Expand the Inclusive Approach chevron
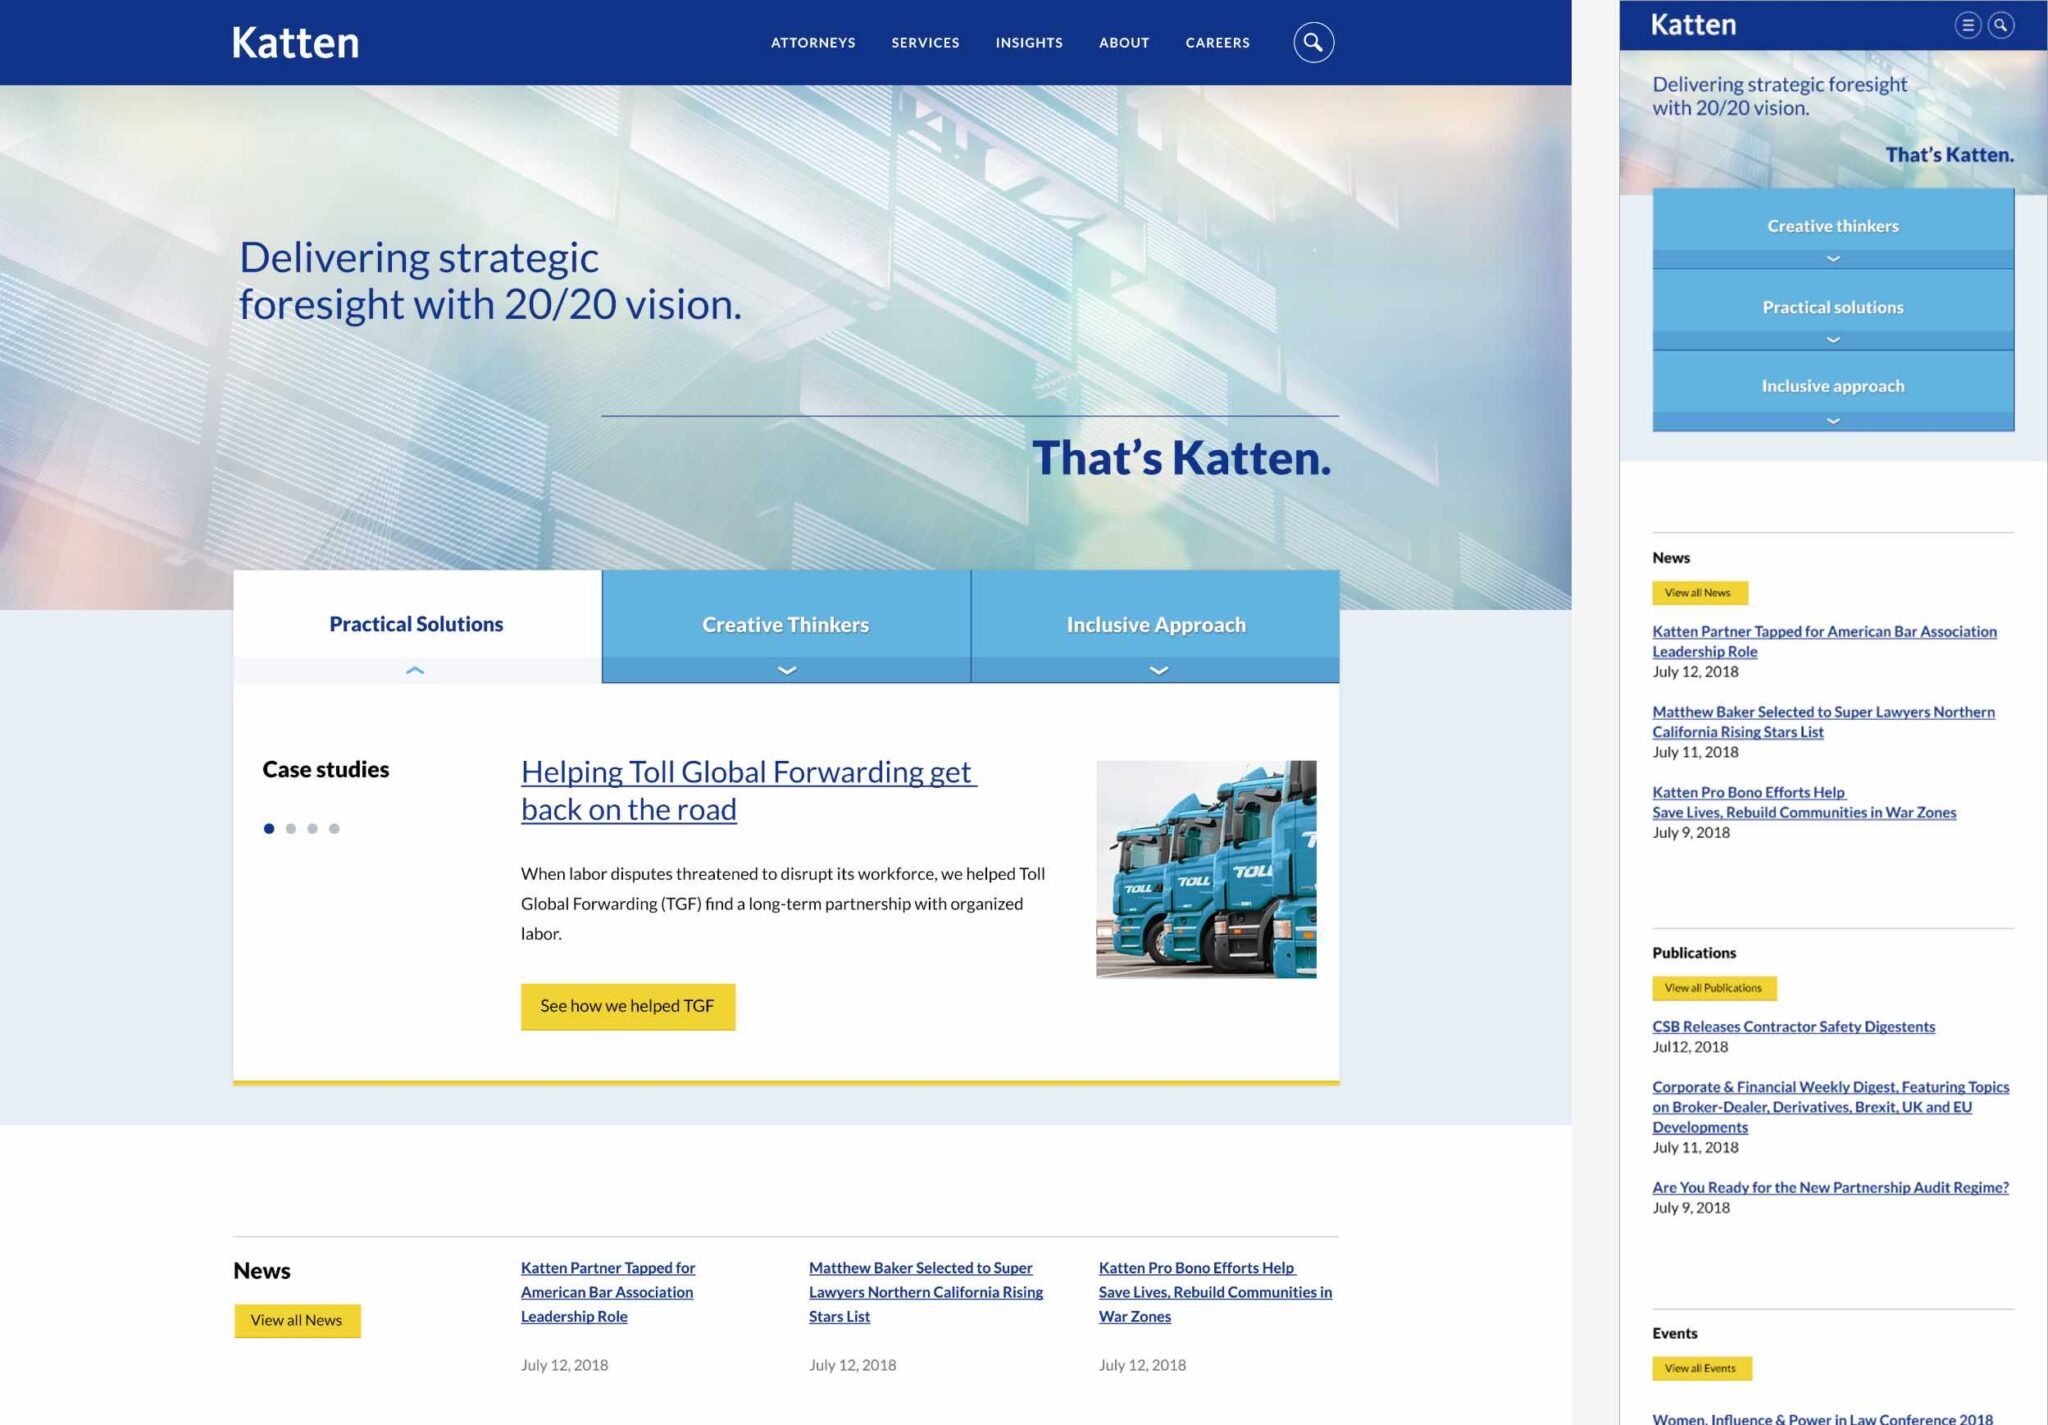 tap(1159, 670)
